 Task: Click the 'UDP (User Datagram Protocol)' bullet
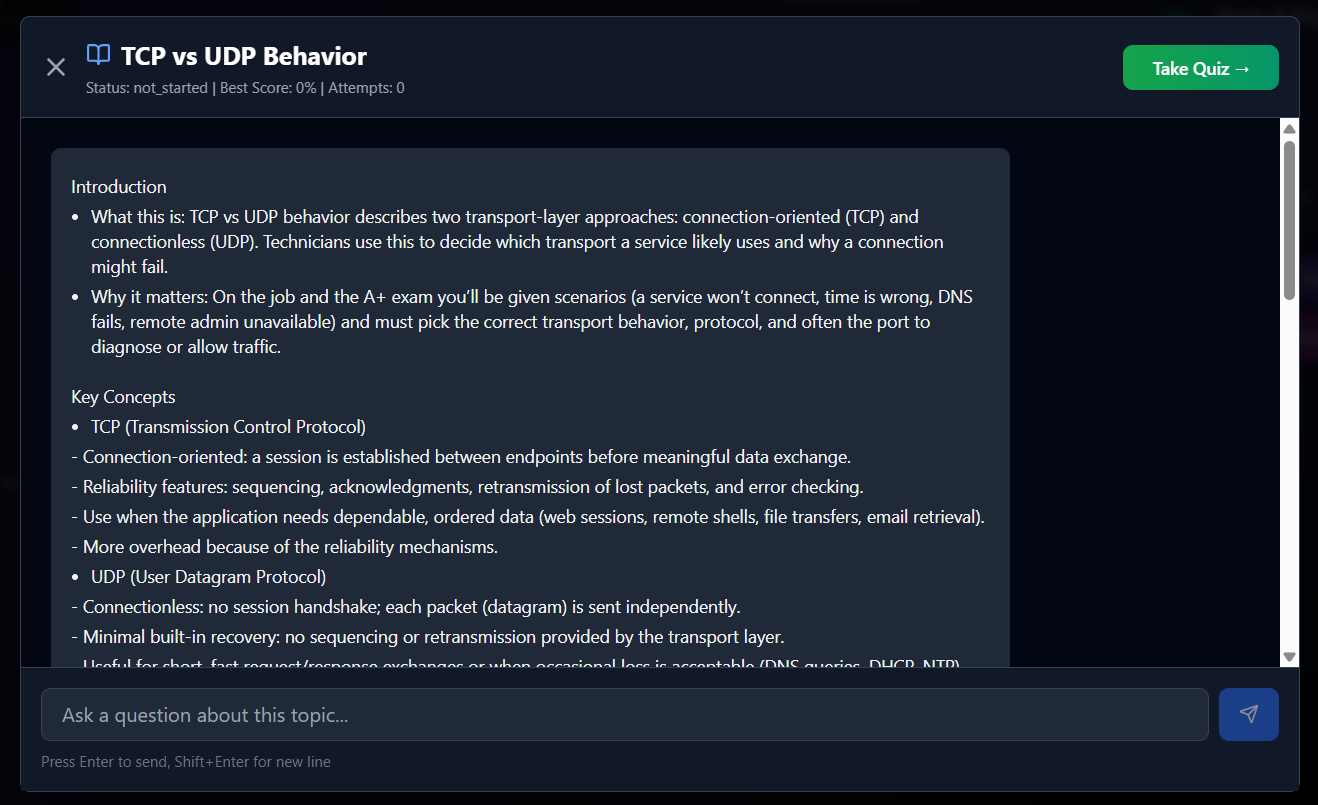(208, 577)
